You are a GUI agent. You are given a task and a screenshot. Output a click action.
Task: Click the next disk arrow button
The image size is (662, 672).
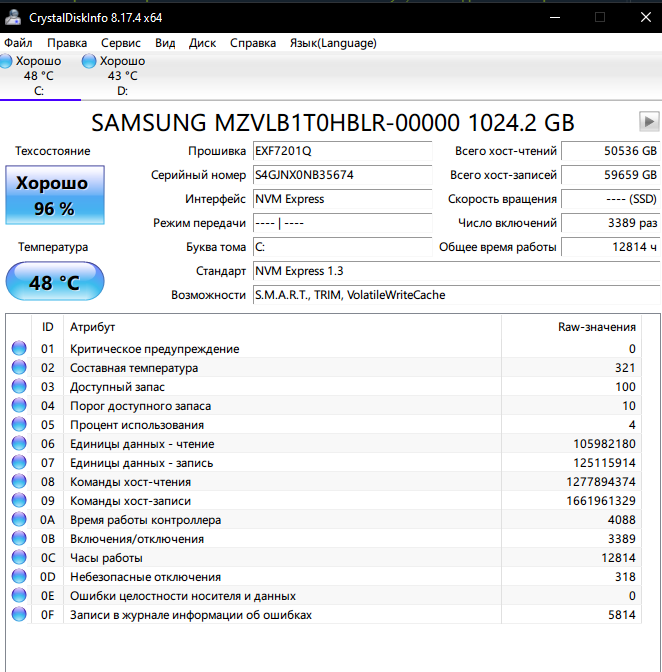[649, 122]
